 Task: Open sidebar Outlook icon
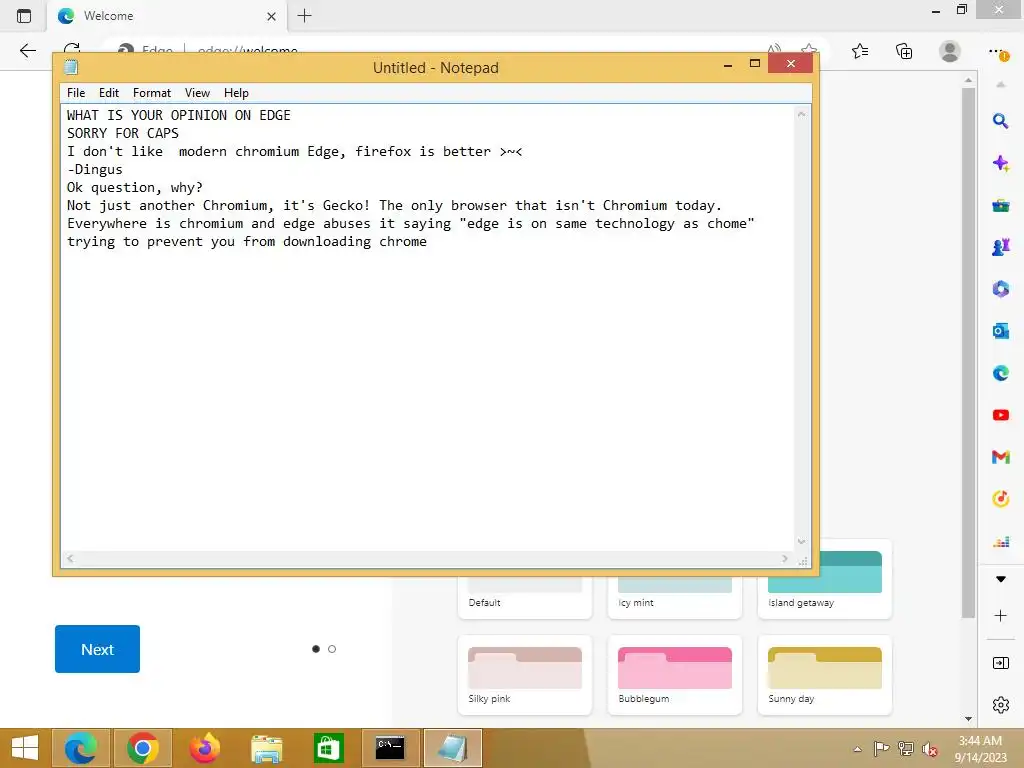click(1000, 331)
